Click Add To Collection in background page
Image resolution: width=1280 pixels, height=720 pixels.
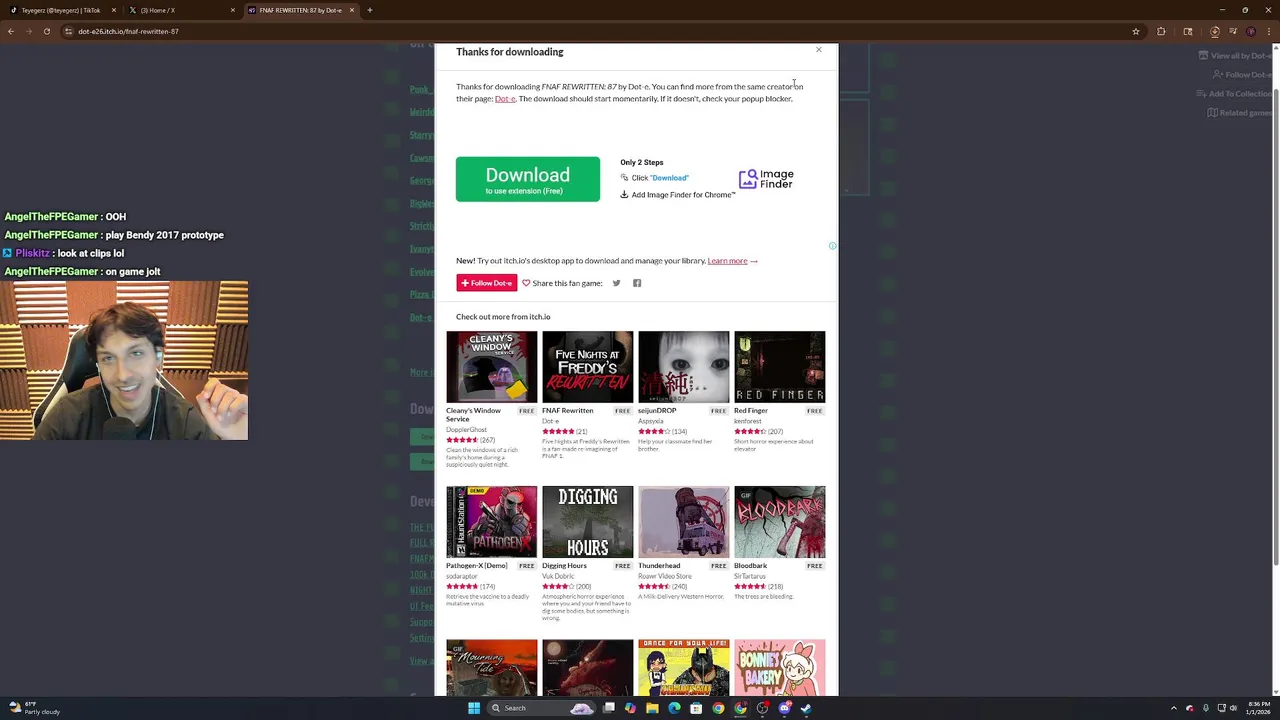coord(1234,94)
